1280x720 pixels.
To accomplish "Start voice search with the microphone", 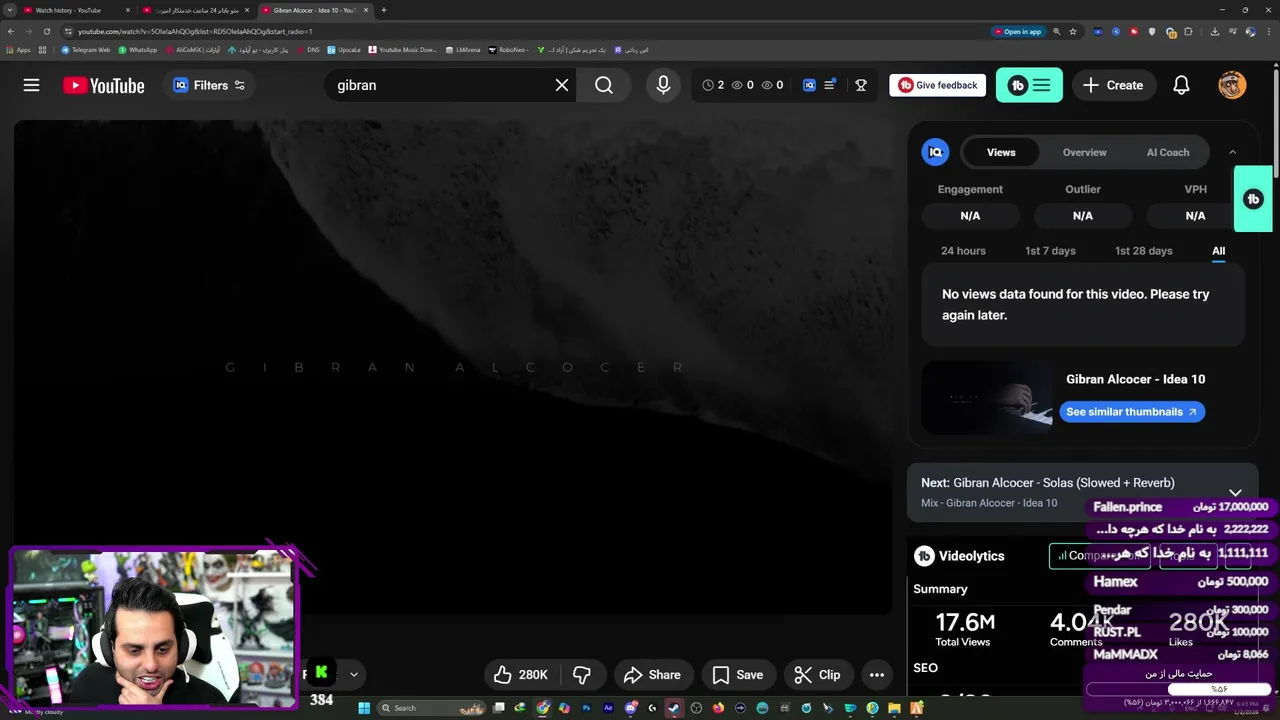I will pos(663,85).
